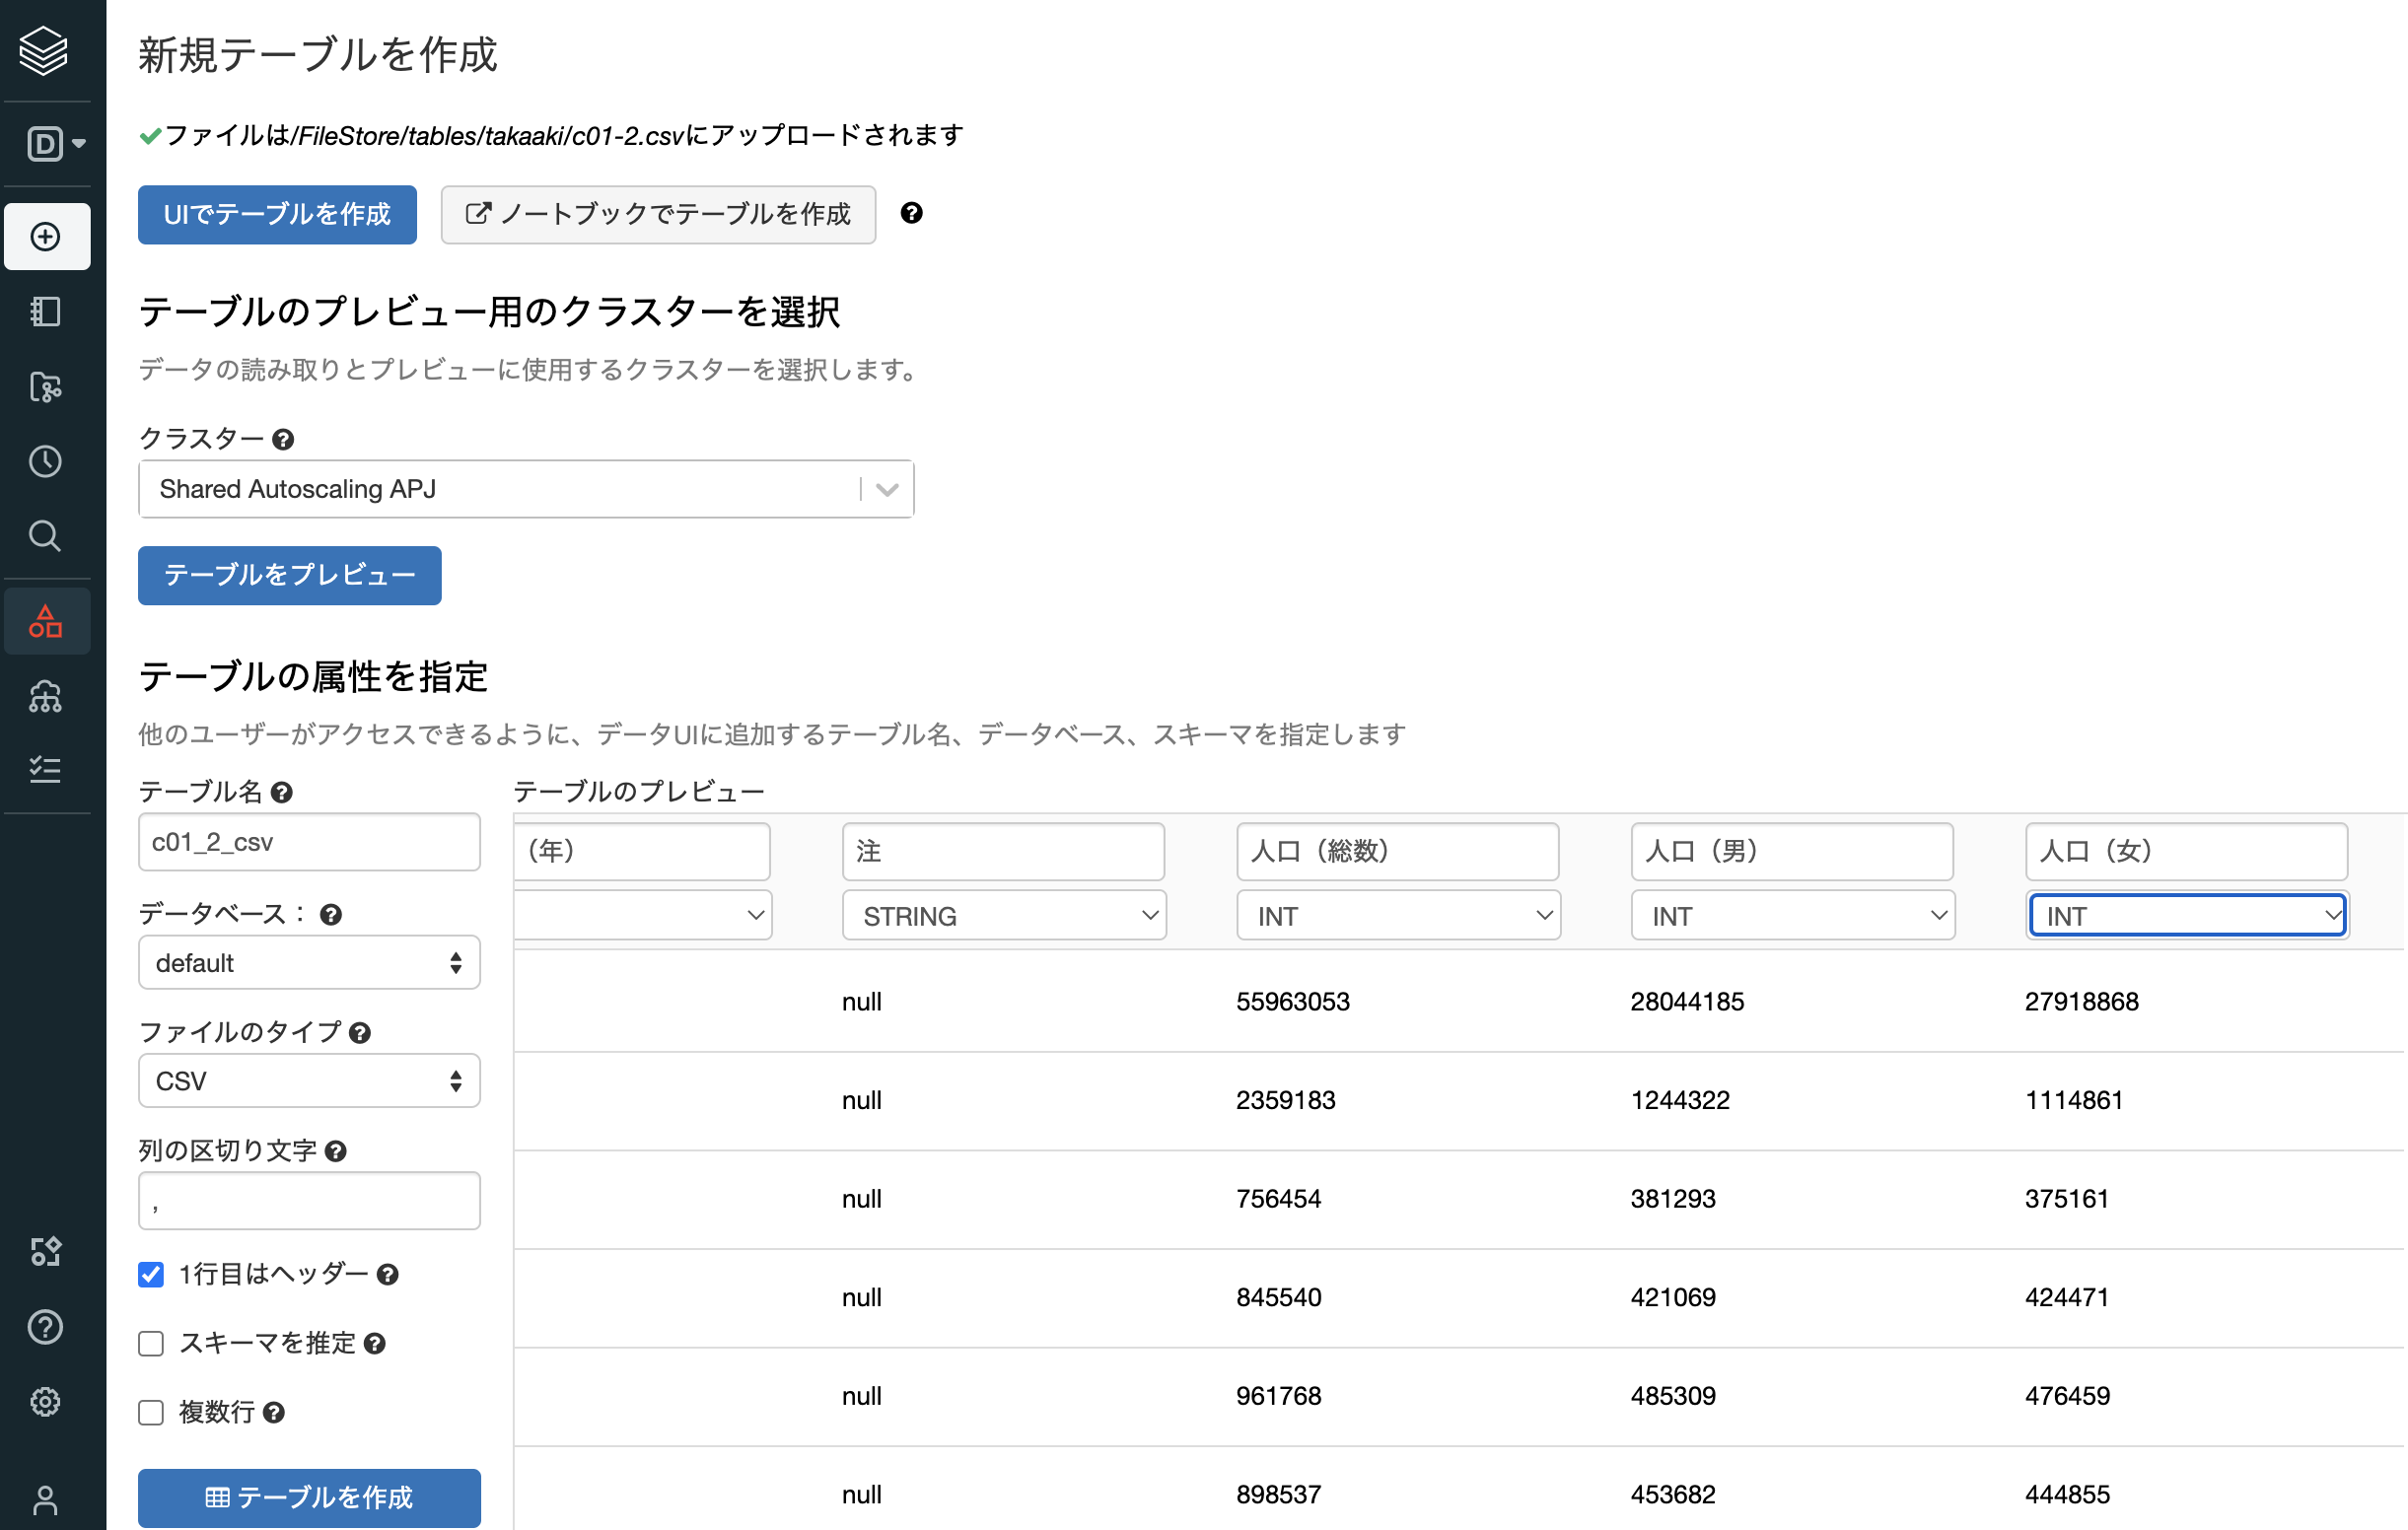
Task: Select the ノートブックでテーブルを作成 option
Action: 658,214
